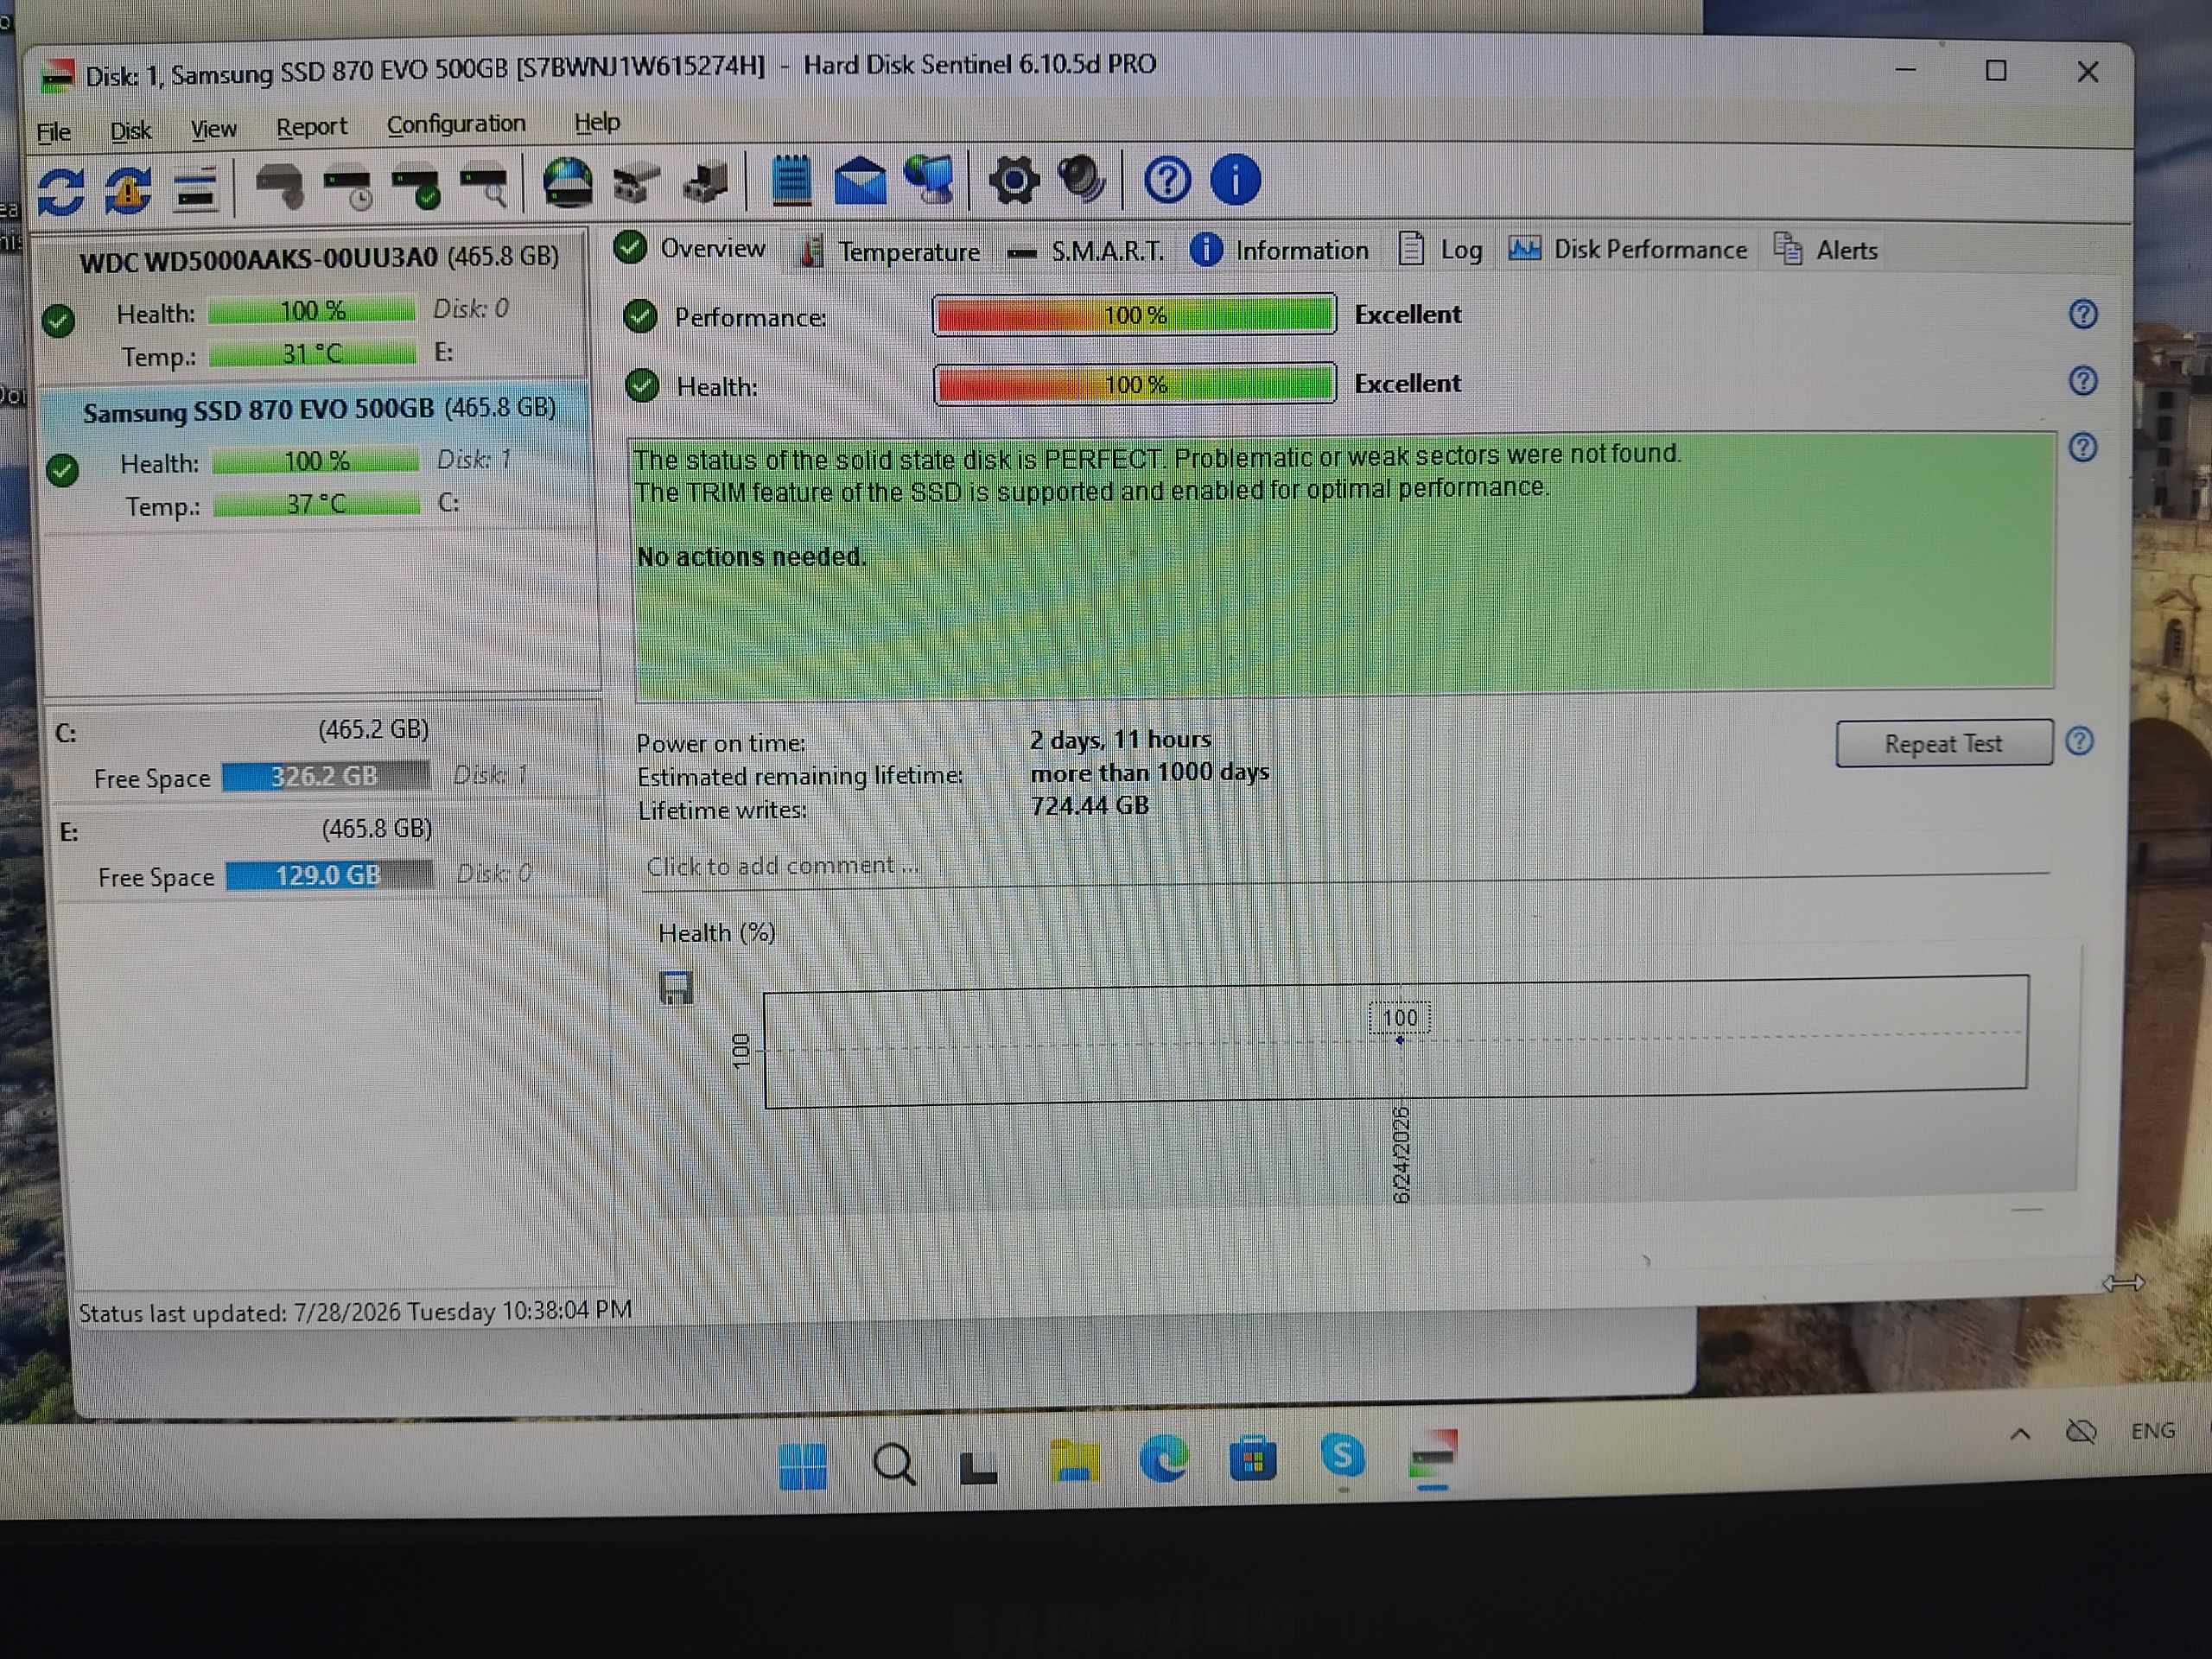The image size is (2212, 1659).
Task: Click the Samsung SSD 37 °C temperature bar
Action: point(316,503)
